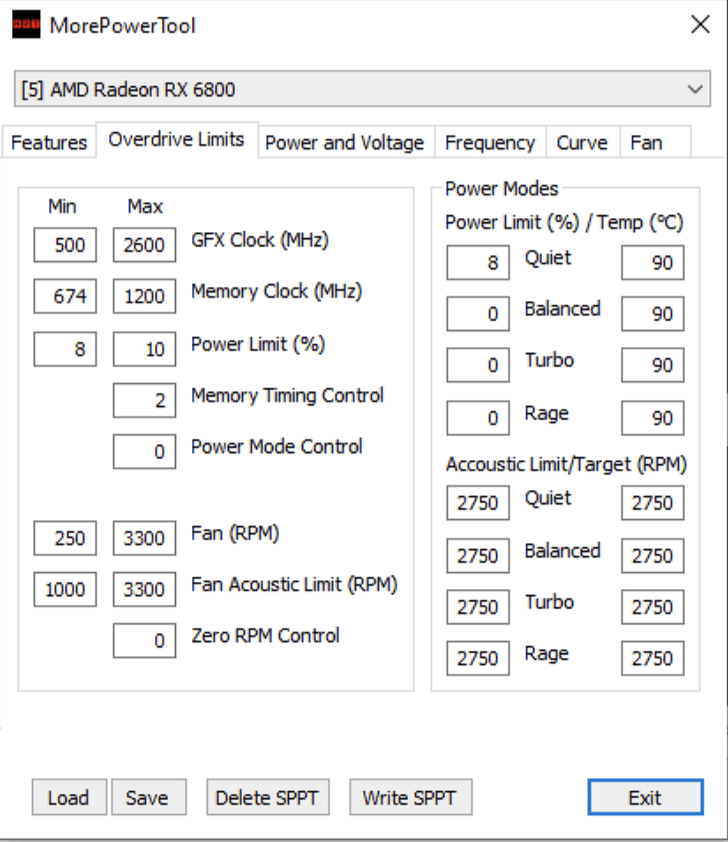Screen dimensions: 728x842
Task: Edit Balanced acoustic limit RPM field
Action: pyautogui.click(x=478, y=556)
